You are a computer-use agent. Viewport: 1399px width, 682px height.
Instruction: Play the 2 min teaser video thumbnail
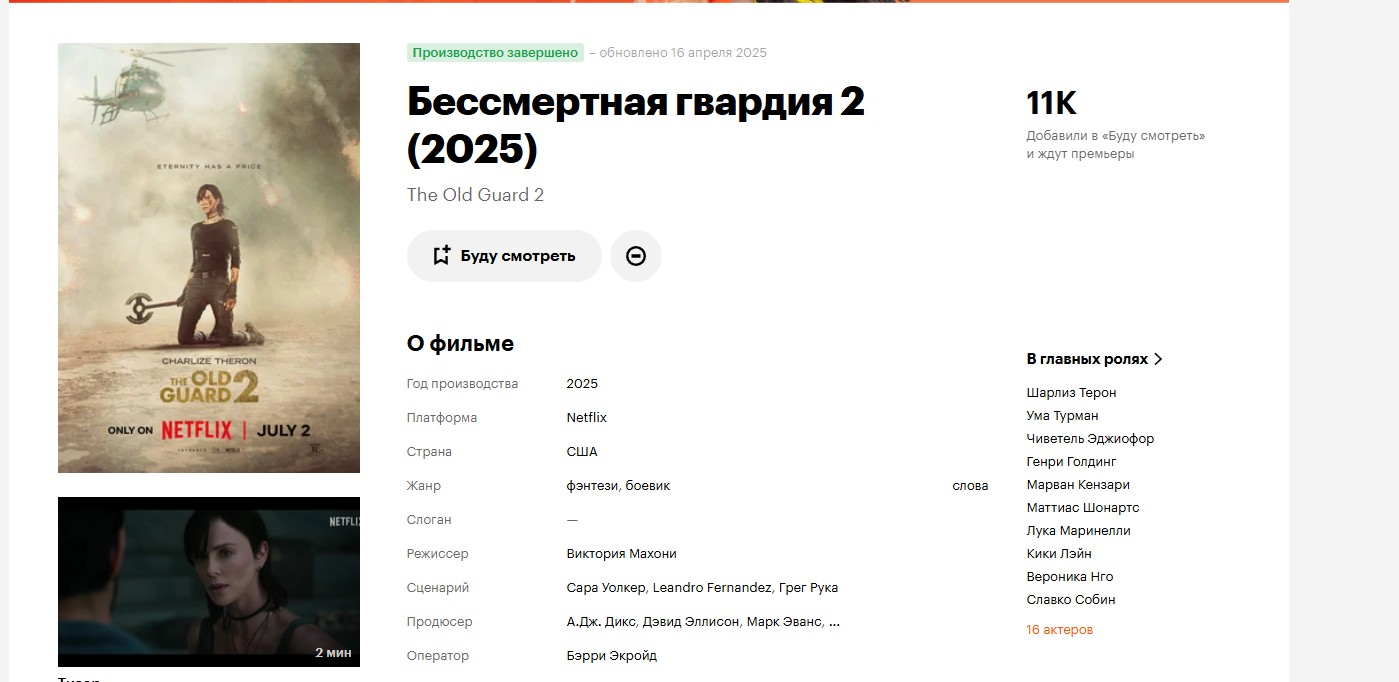click(x=209, y=582)
